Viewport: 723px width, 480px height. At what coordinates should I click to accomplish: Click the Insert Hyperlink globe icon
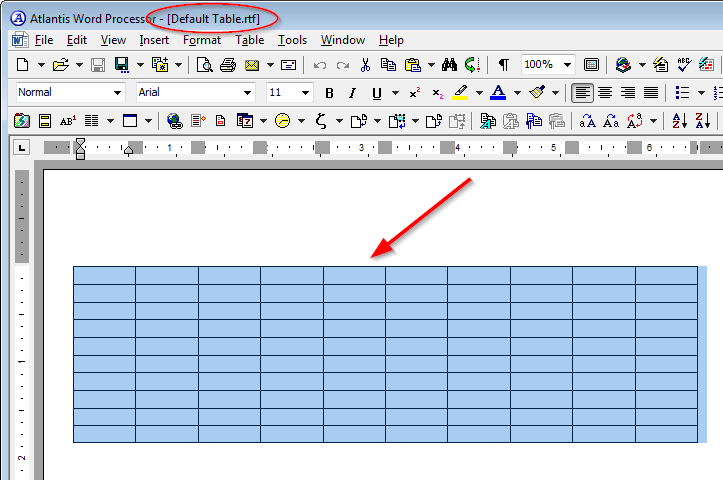[174, 121]
